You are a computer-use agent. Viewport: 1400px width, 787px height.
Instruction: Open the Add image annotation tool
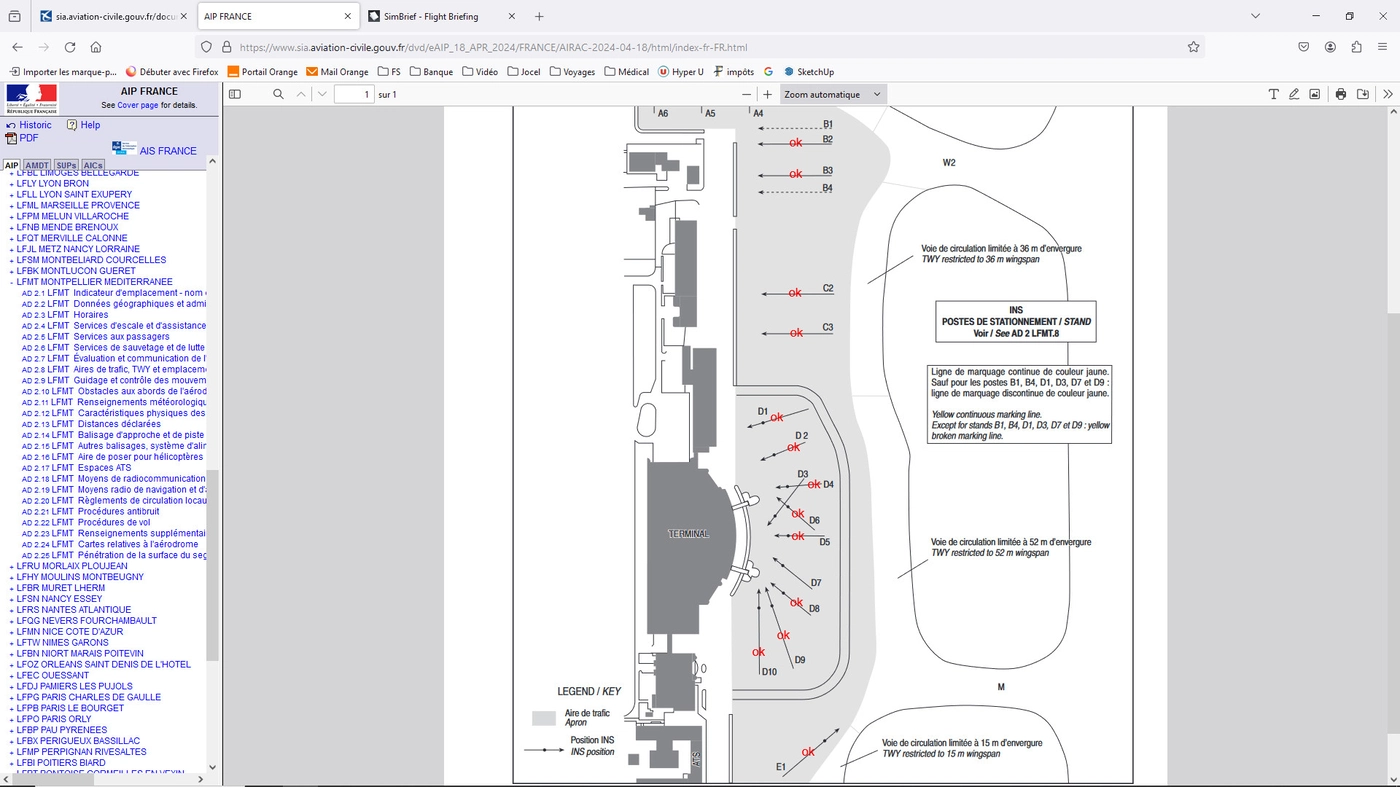point(1315,93)
